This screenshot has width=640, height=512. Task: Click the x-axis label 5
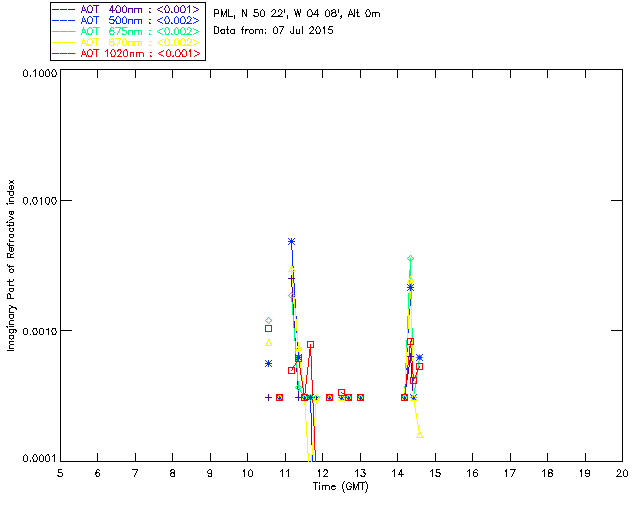point(60,473)
